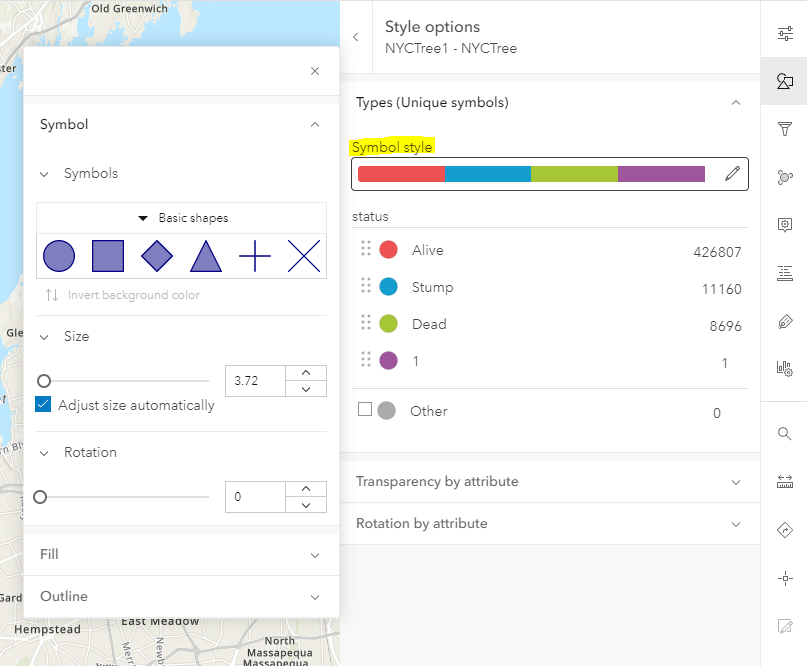Select the Styles panel icon
Screen dimensions: 807x666
tap(784, 82)
